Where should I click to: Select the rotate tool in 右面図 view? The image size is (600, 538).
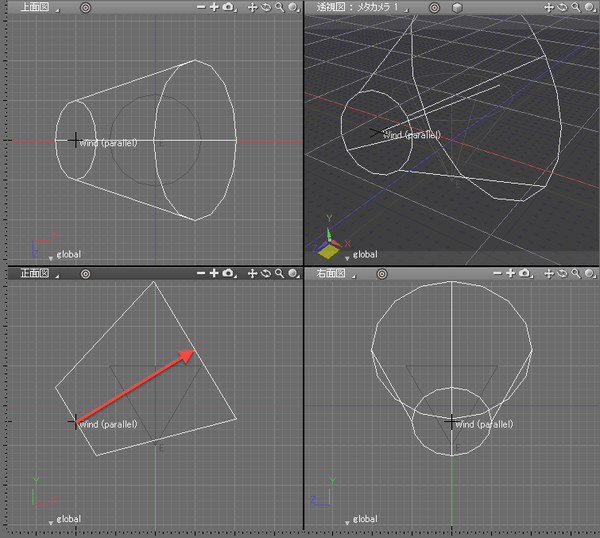pyautogui.click(x=562, y=274)
